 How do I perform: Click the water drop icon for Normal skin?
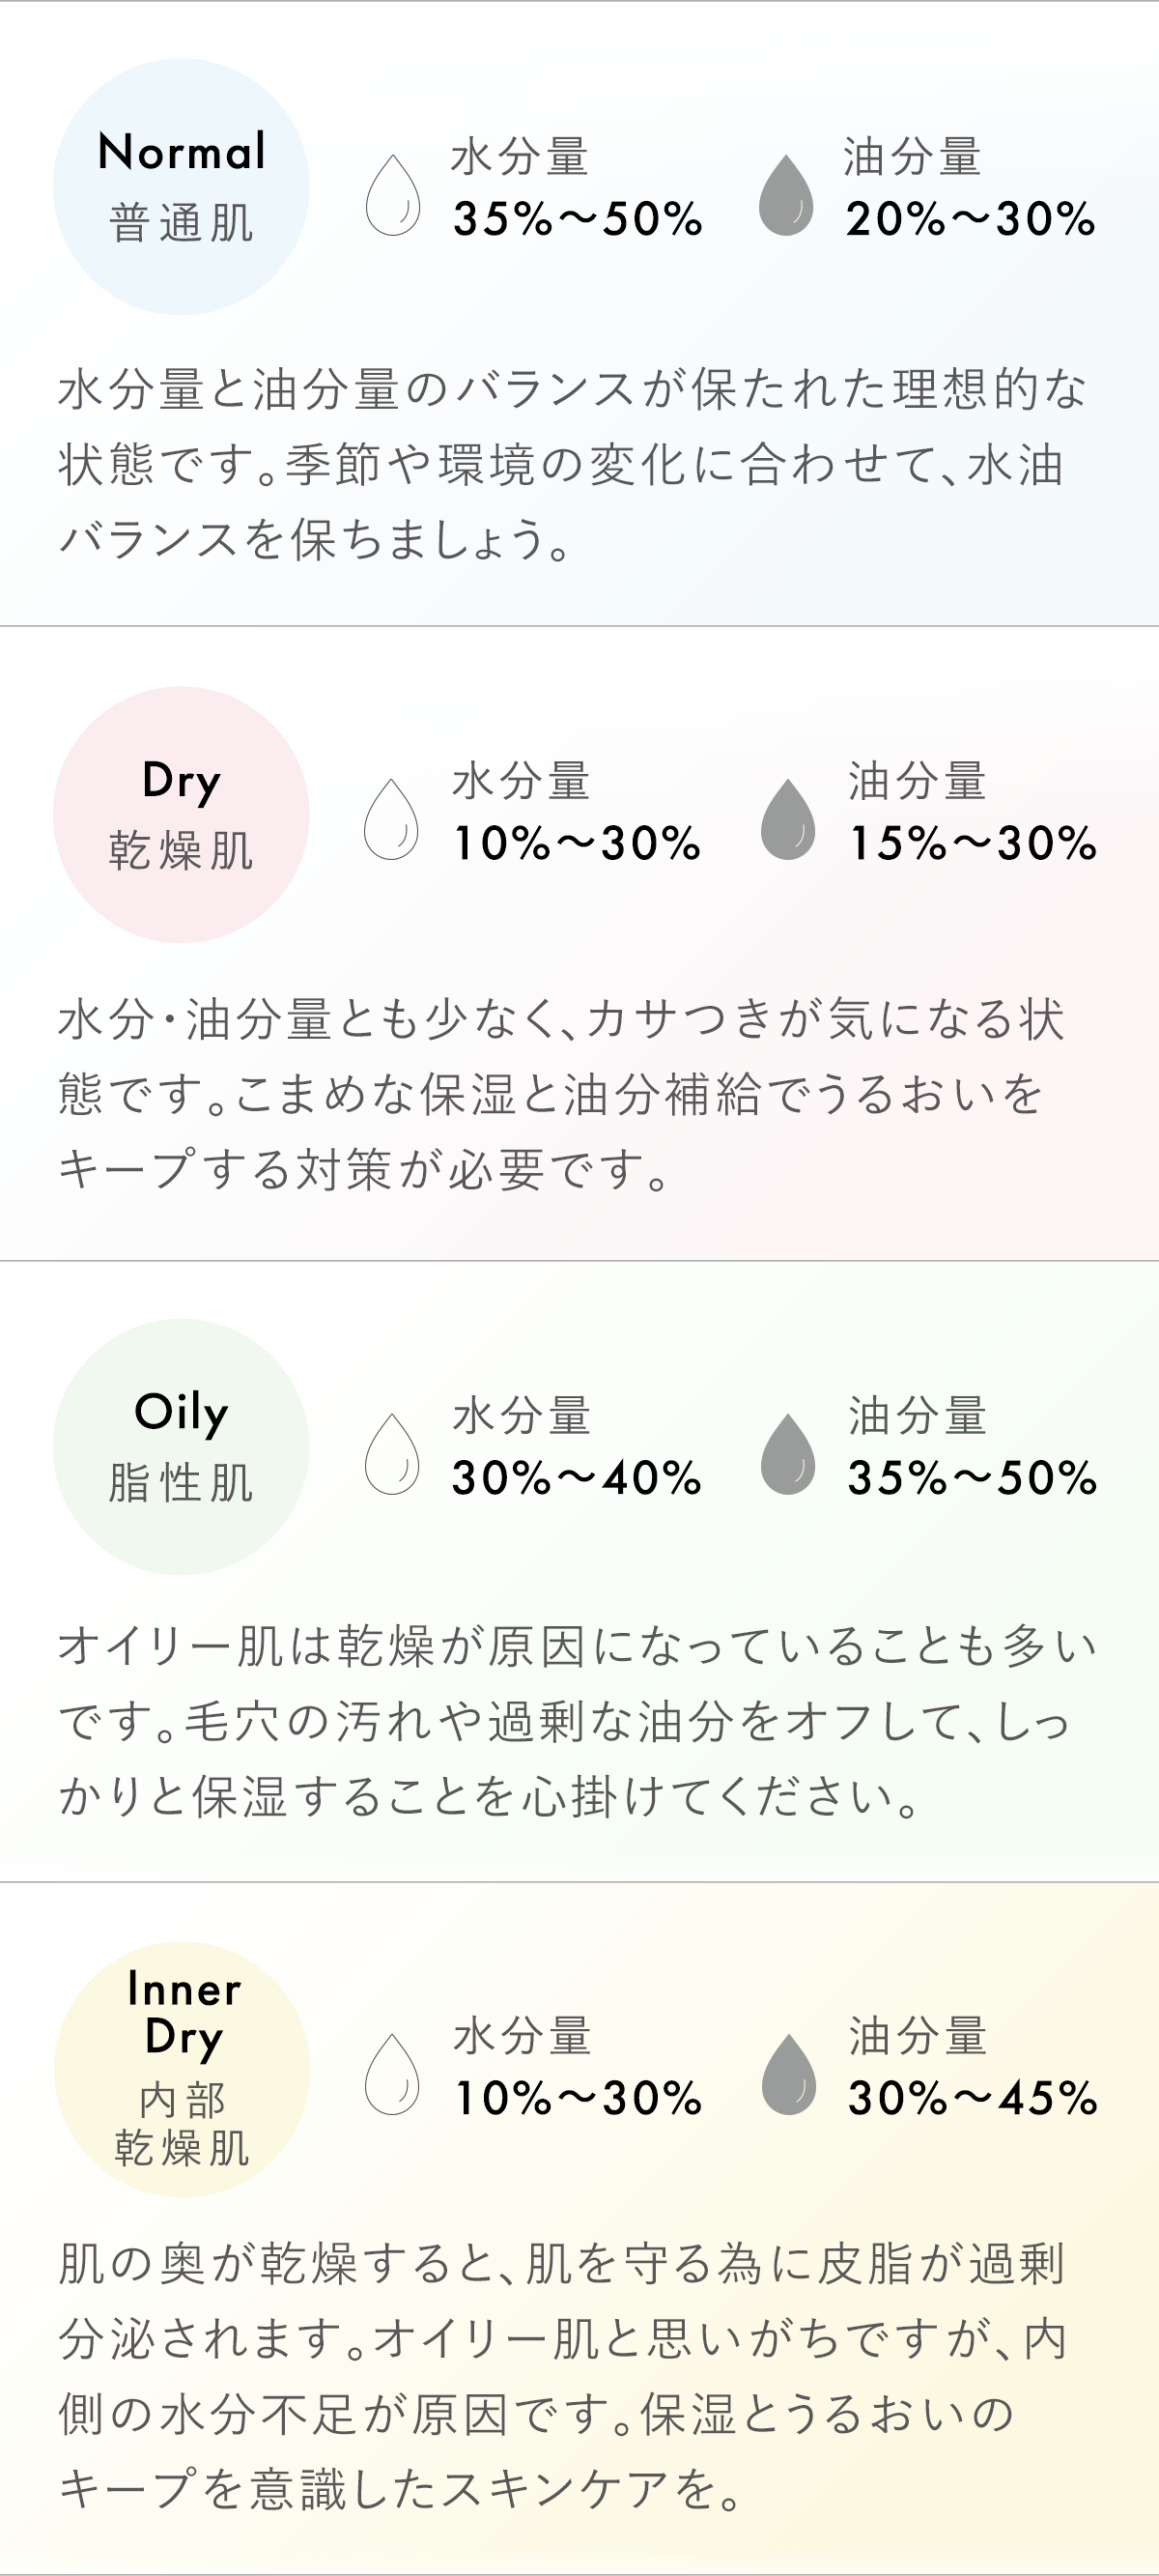[393, 195]
